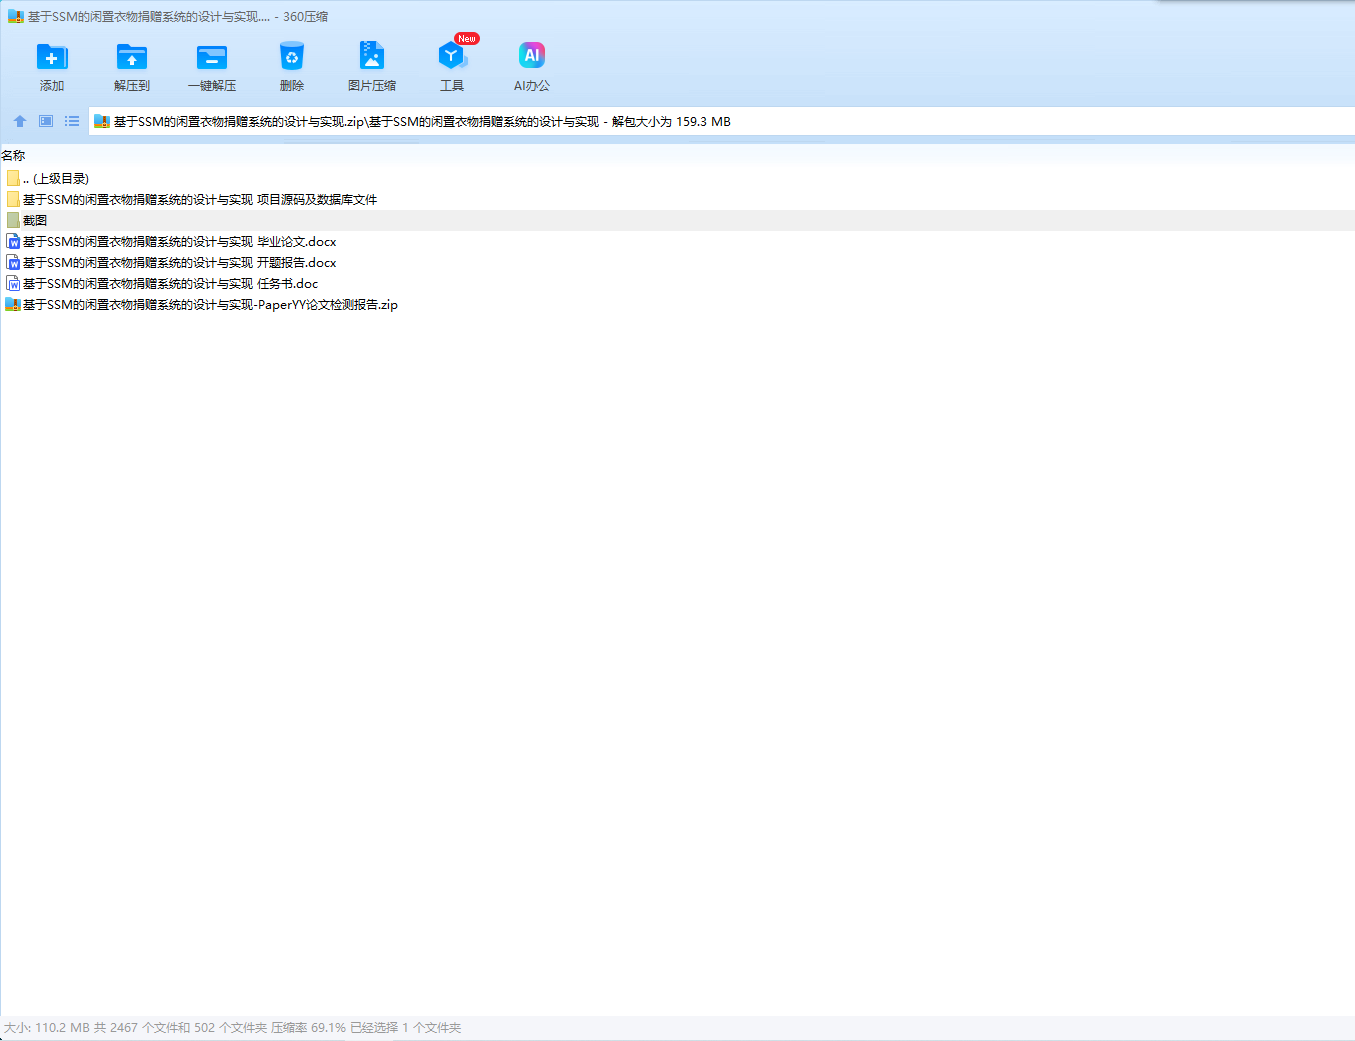Image resolution: width=1355 pixels, height=1041 pixels.
Task: Switch to the icon view mode button
Action: pyautogui.click(x=46, y=121)
